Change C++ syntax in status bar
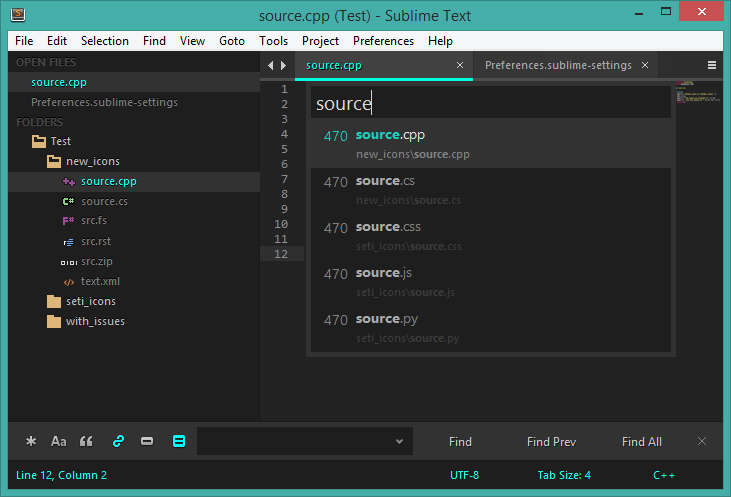This screenshot has width=731, height=497. tap(664, 475)
